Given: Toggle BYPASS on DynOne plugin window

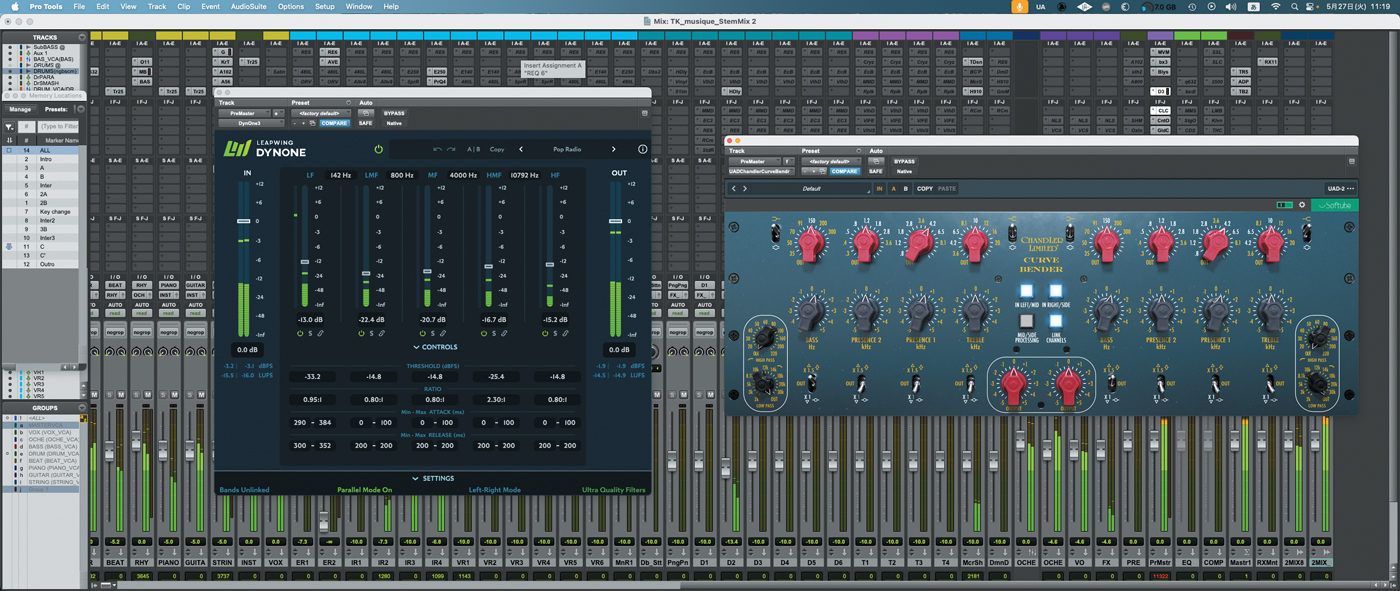Looking at the screenshot, I should (394, 113).
